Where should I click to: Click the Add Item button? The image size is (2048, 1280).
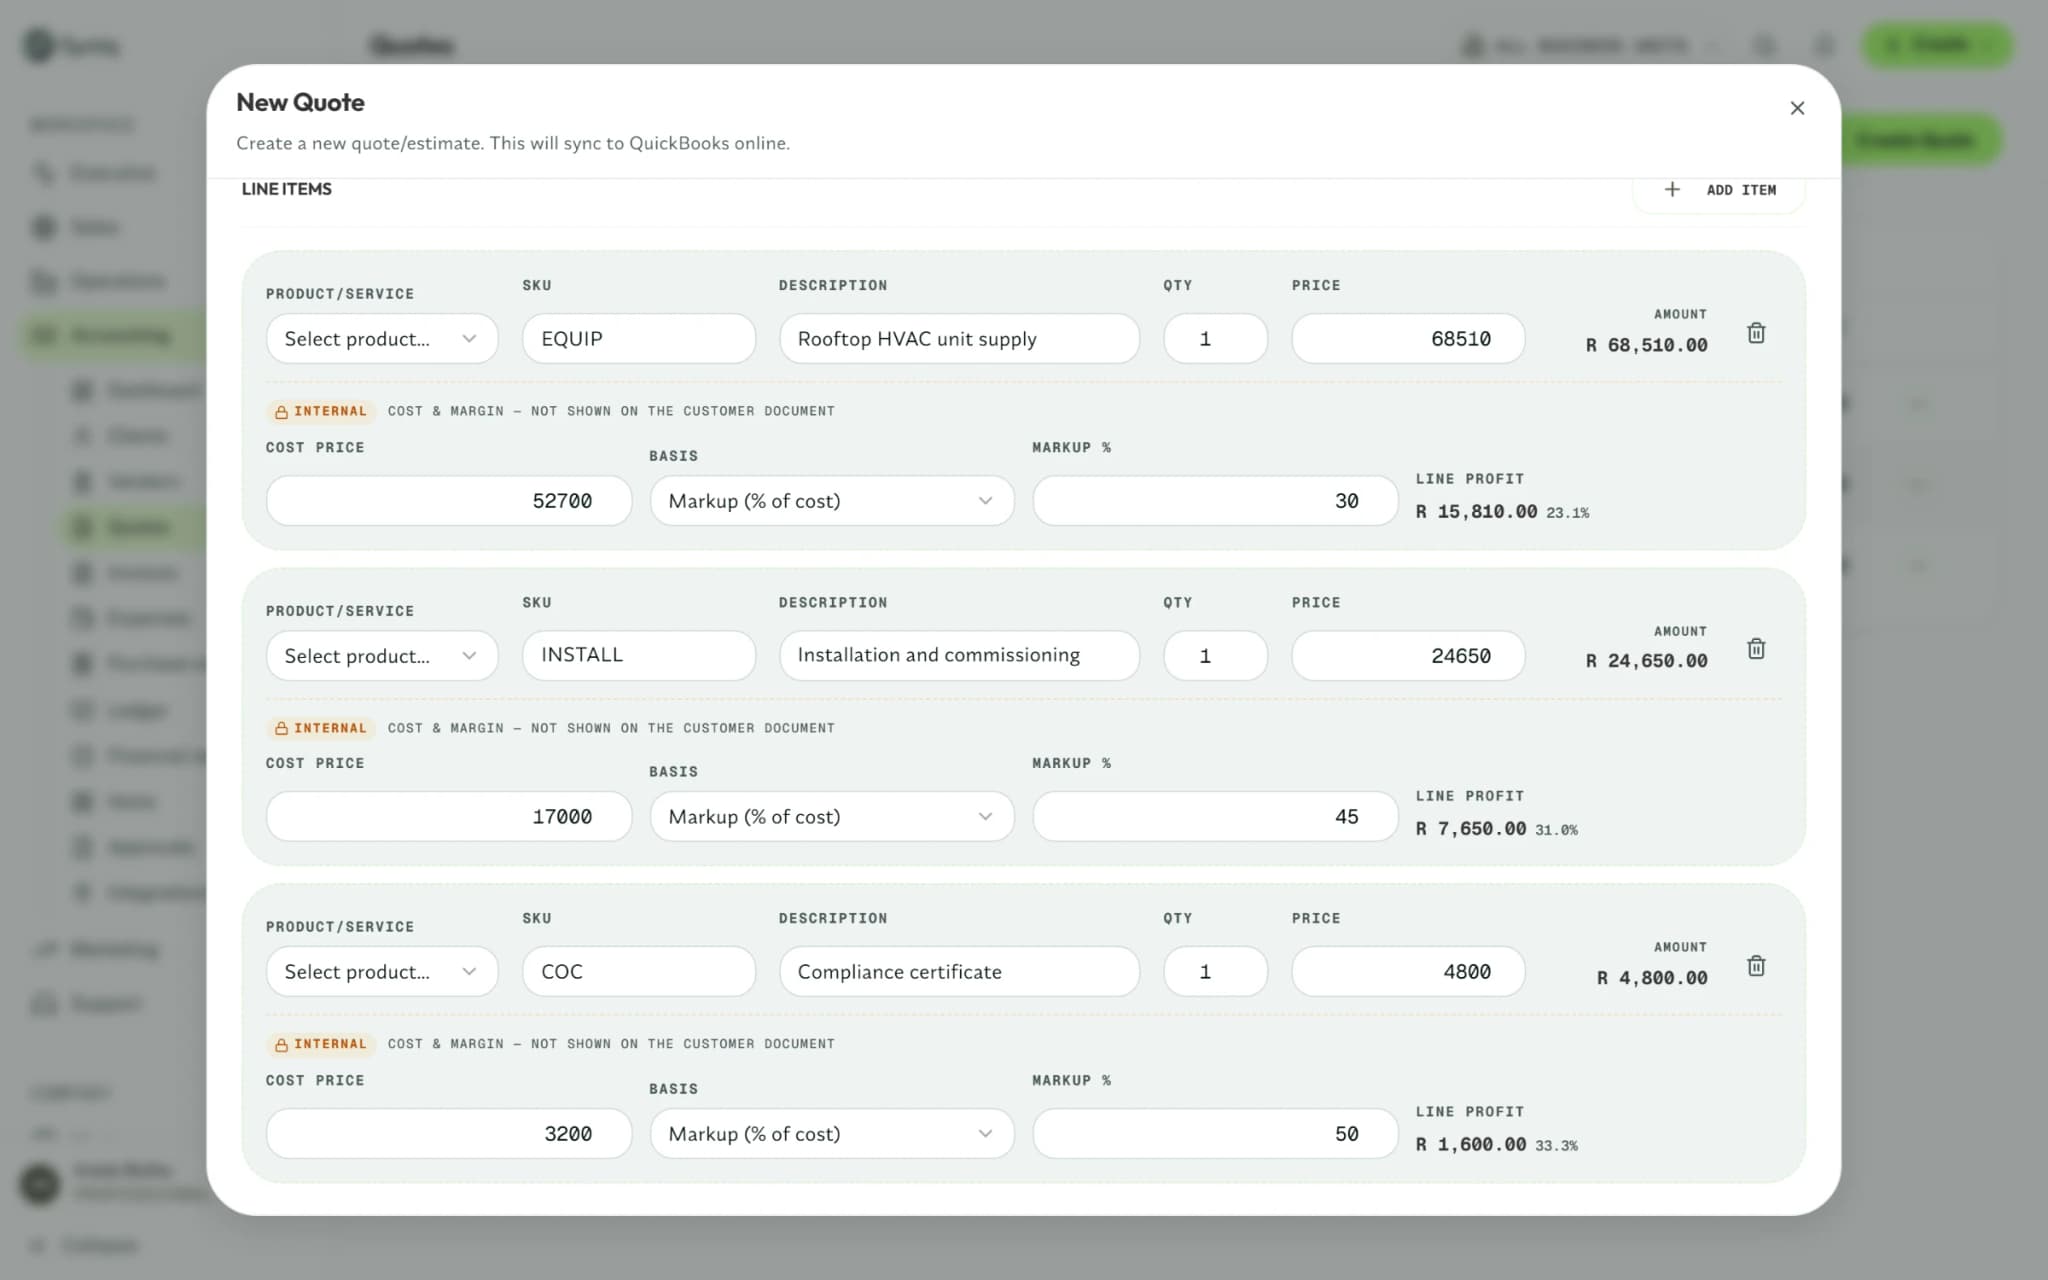pyautogui.click(x=1719, y=190)
